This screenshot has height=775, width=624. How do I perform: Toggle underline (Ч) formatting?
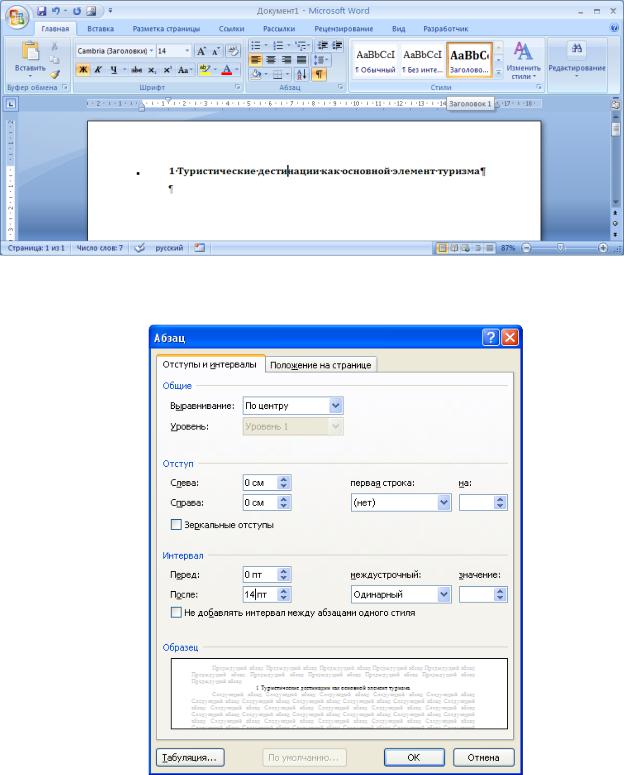coord(113,70)
